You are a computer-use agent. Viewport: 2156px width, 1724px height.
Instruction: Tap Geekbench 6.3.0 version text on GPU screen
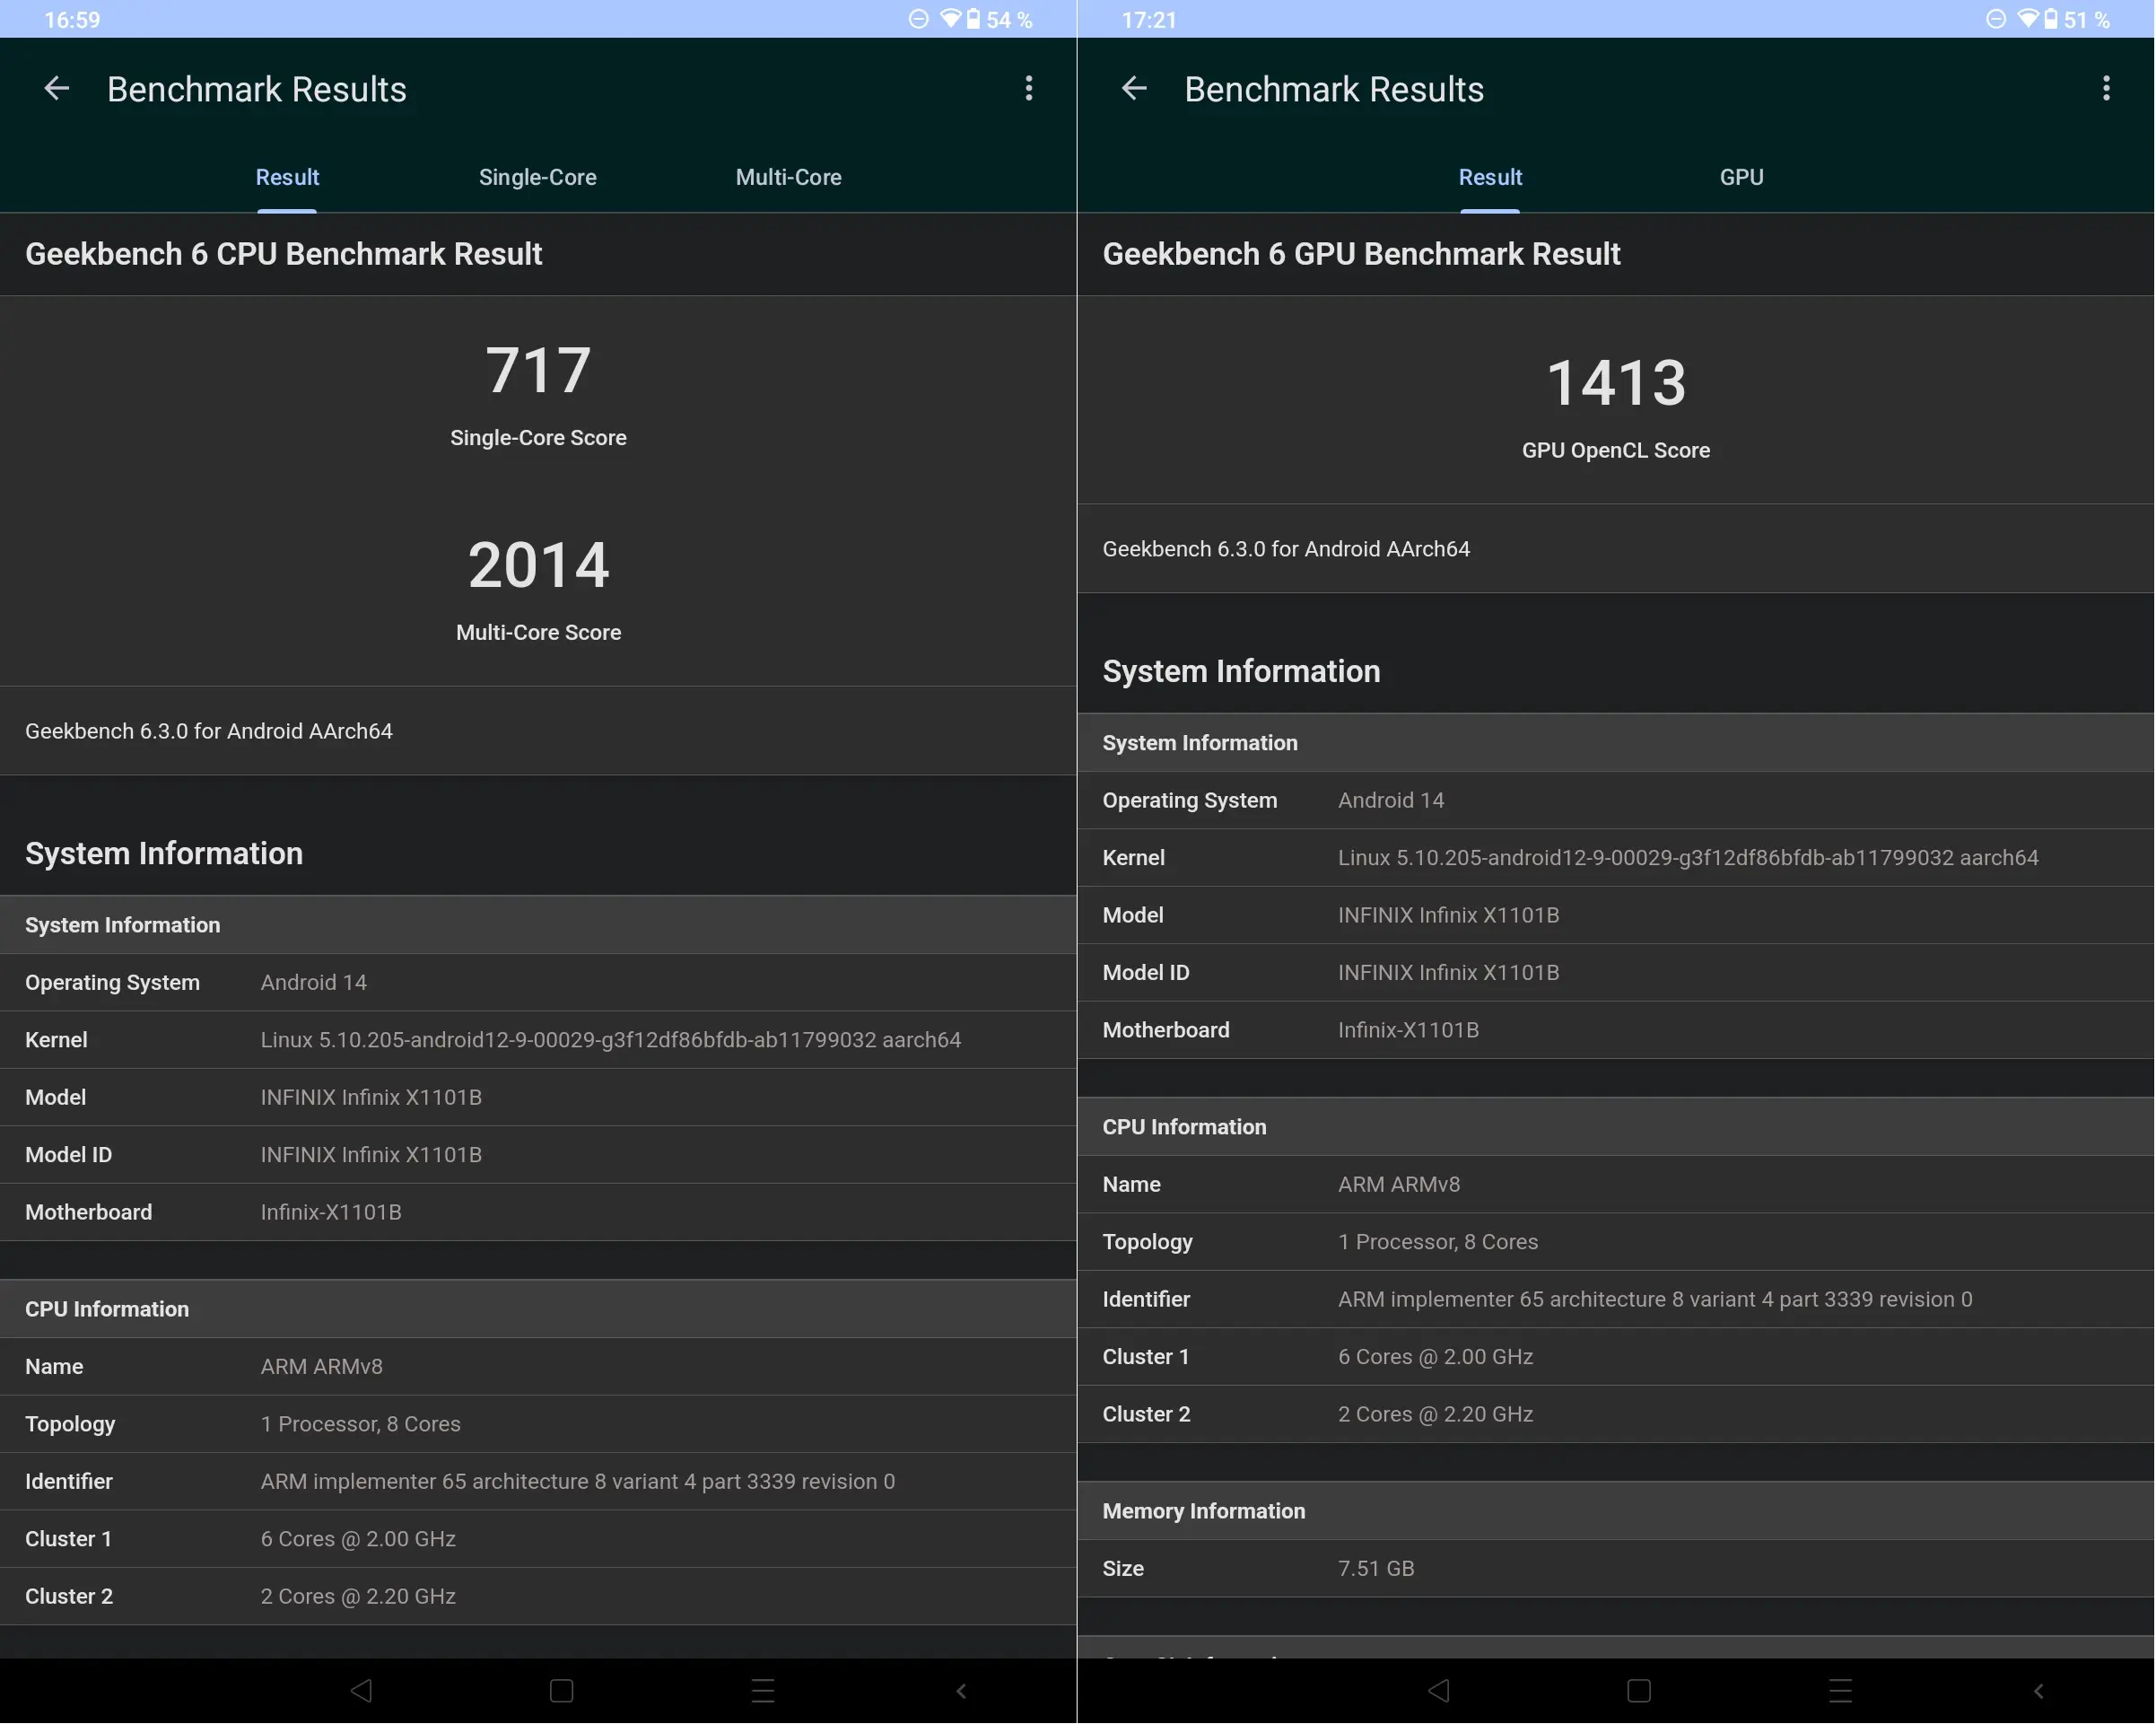coord(1286,549)
